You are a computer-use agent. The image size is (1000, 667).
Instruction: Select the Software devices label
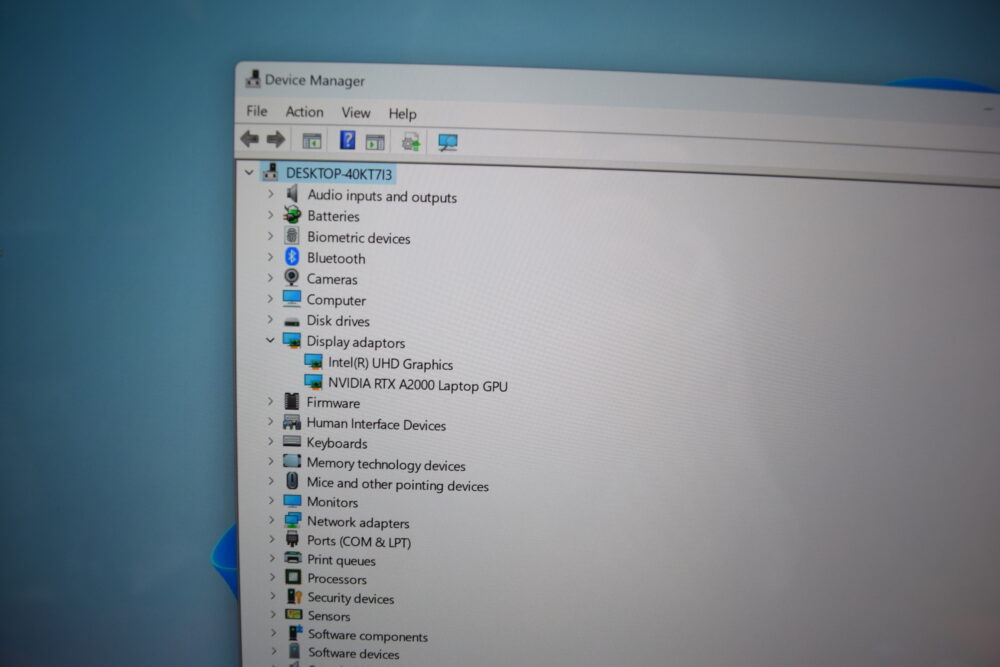(354, 653)
